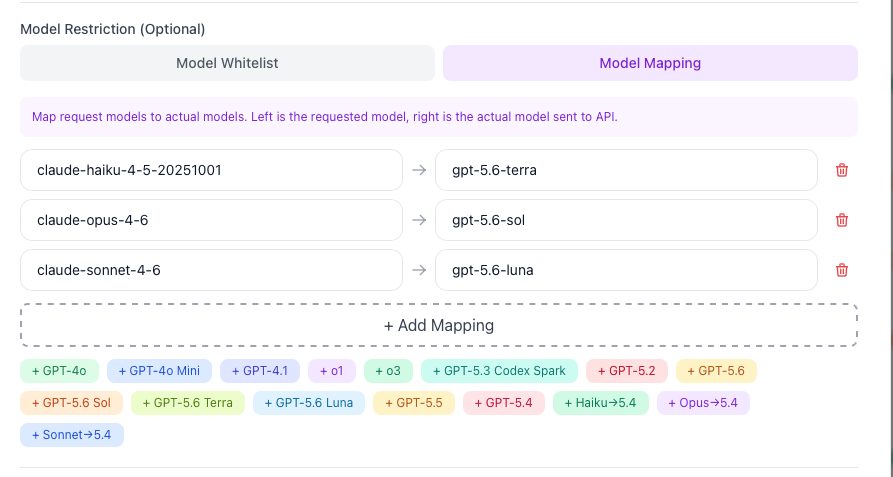Switch to the Model Whitelist tab
893x477 pixels.
(x=227, y=63)
